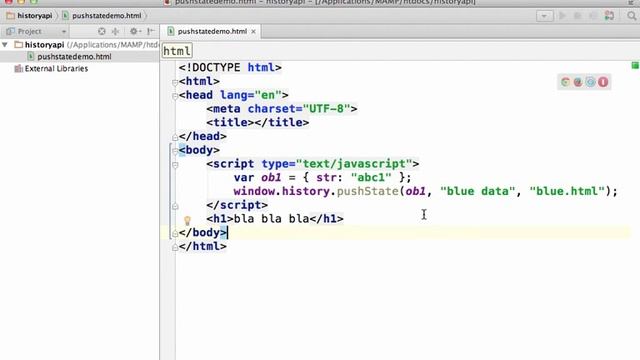Open in Opera browser icon

[x=603, y=82]
